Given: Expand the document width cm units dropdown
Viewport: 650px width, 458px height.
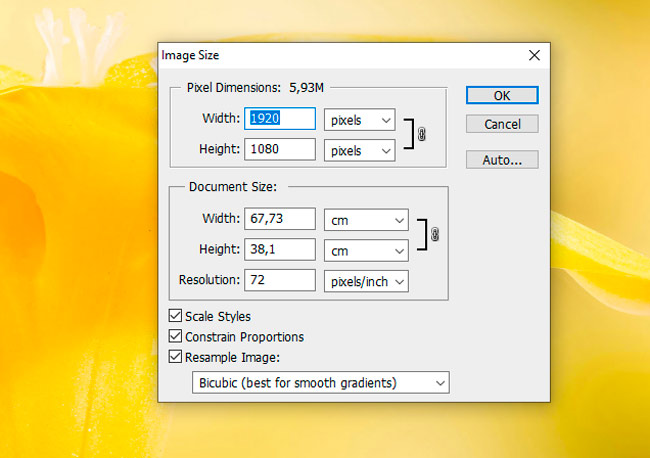Looking at the screenshot, I should tap(366, 219).
